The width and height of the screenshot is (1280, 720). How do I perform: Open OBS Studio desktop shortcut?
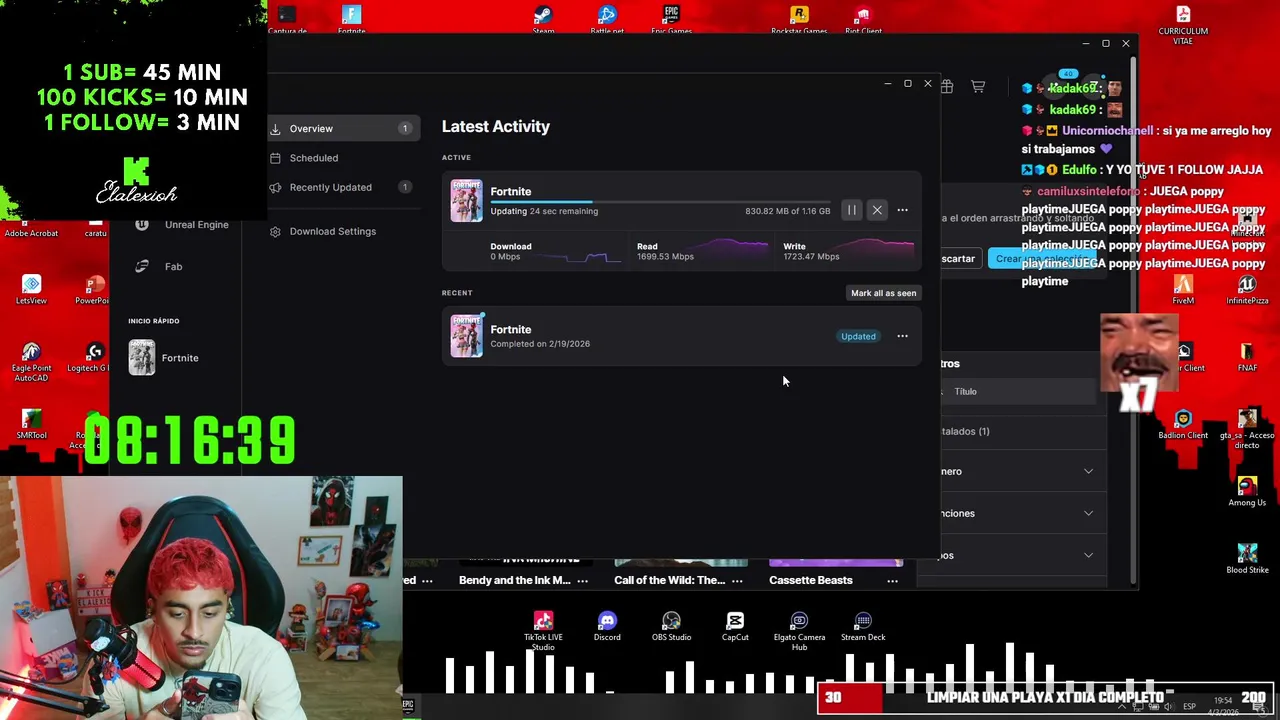click(x=671, y=626)
